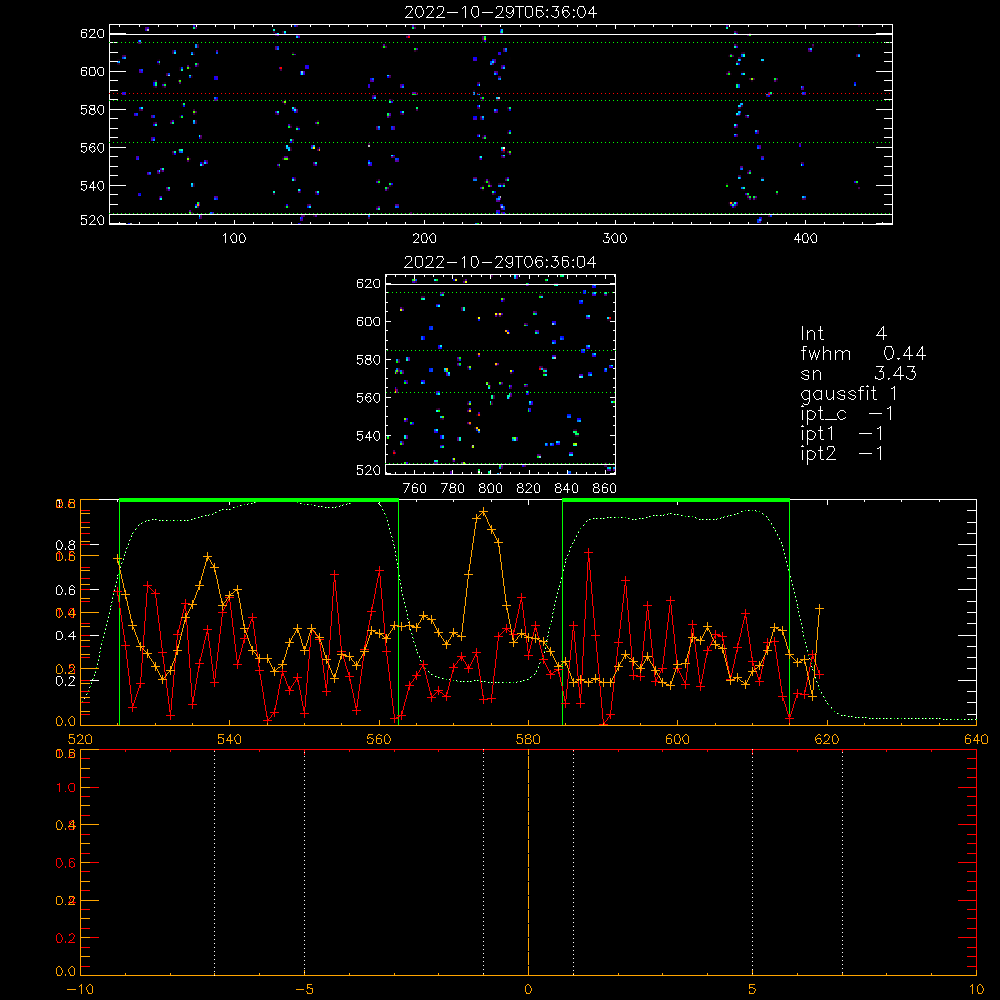Select the 'Int 4' parameter line

[x=843, y=333]
